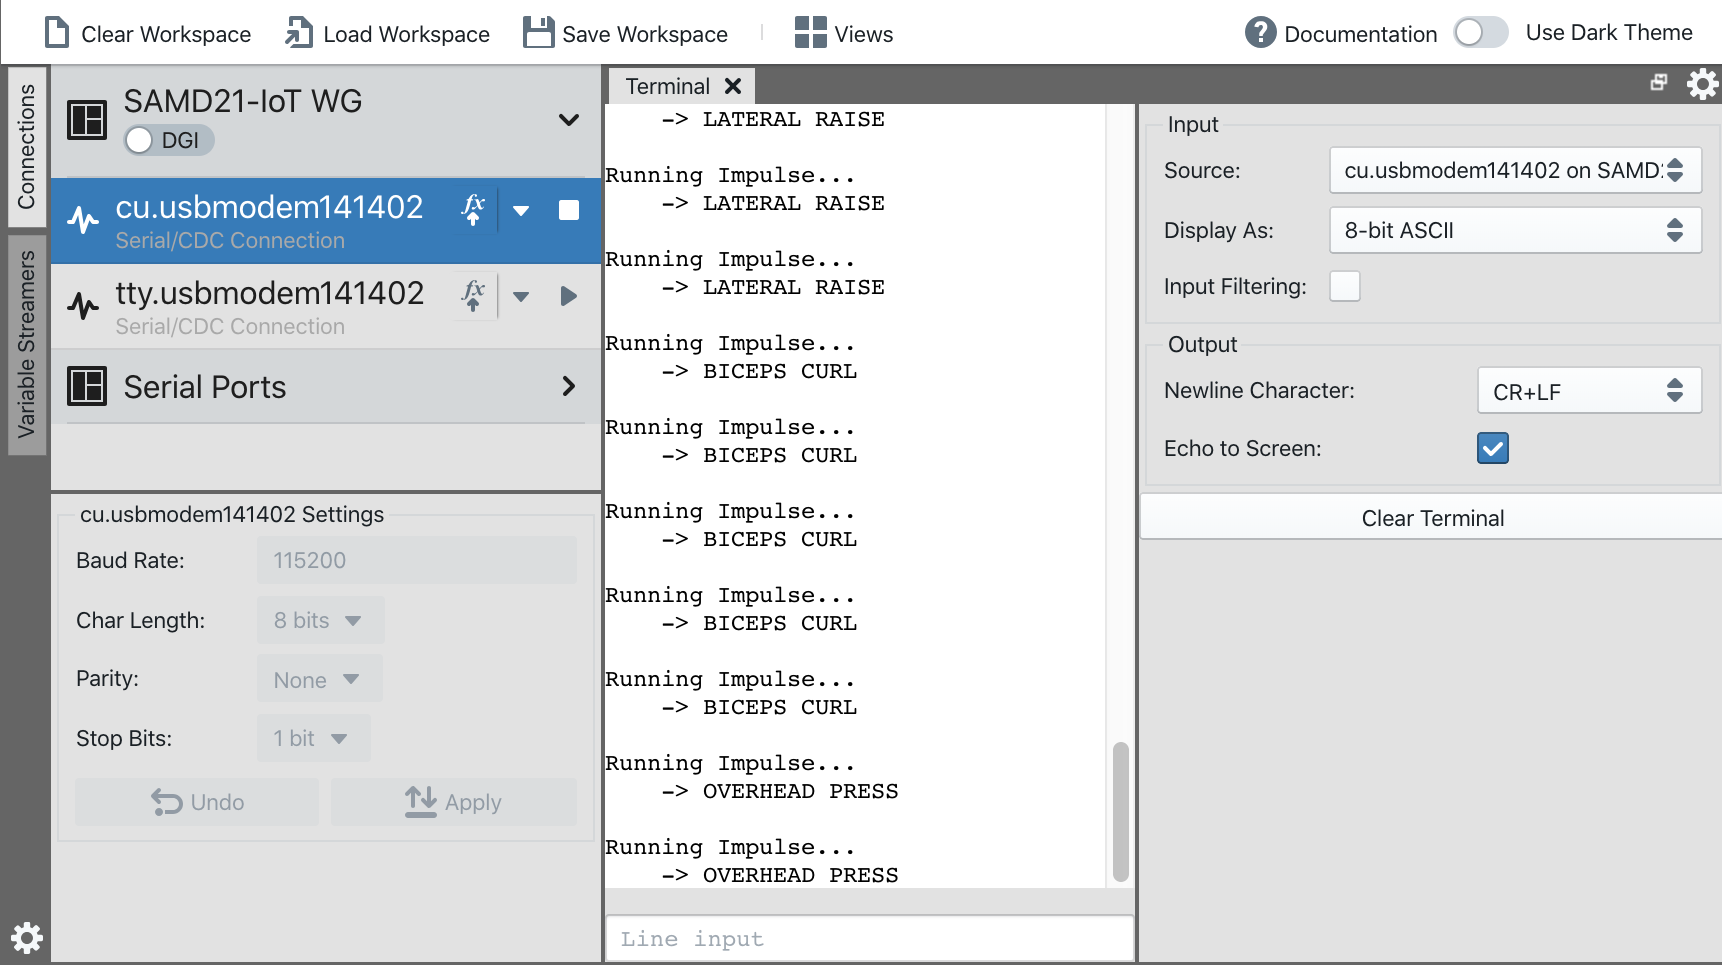Image resolution: width=1722 pixels, height=965 pixels.
Task: Switch to the Variable Streamers tab
Action: coord(27,344)
